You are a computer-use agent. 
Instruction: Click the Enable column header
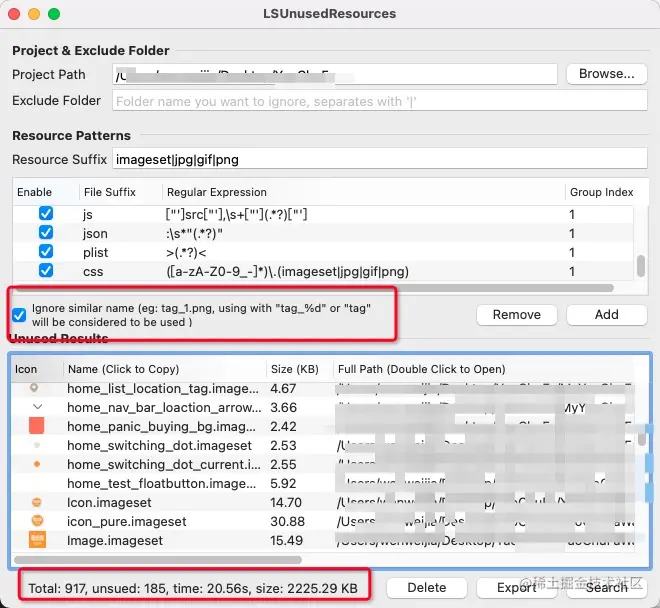tap(35, 192)
